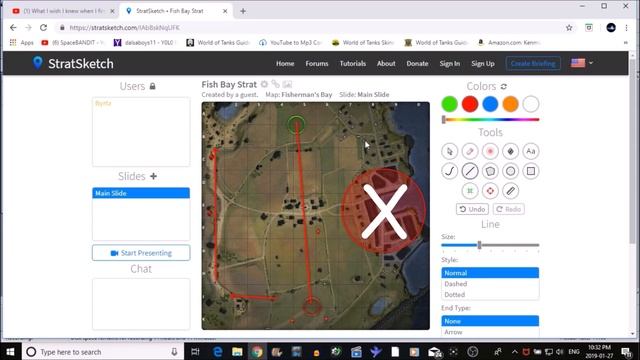Open the World of Tanks Skins bookmark
This screenshot has width=640, height=360.
[x=363, y=42]
